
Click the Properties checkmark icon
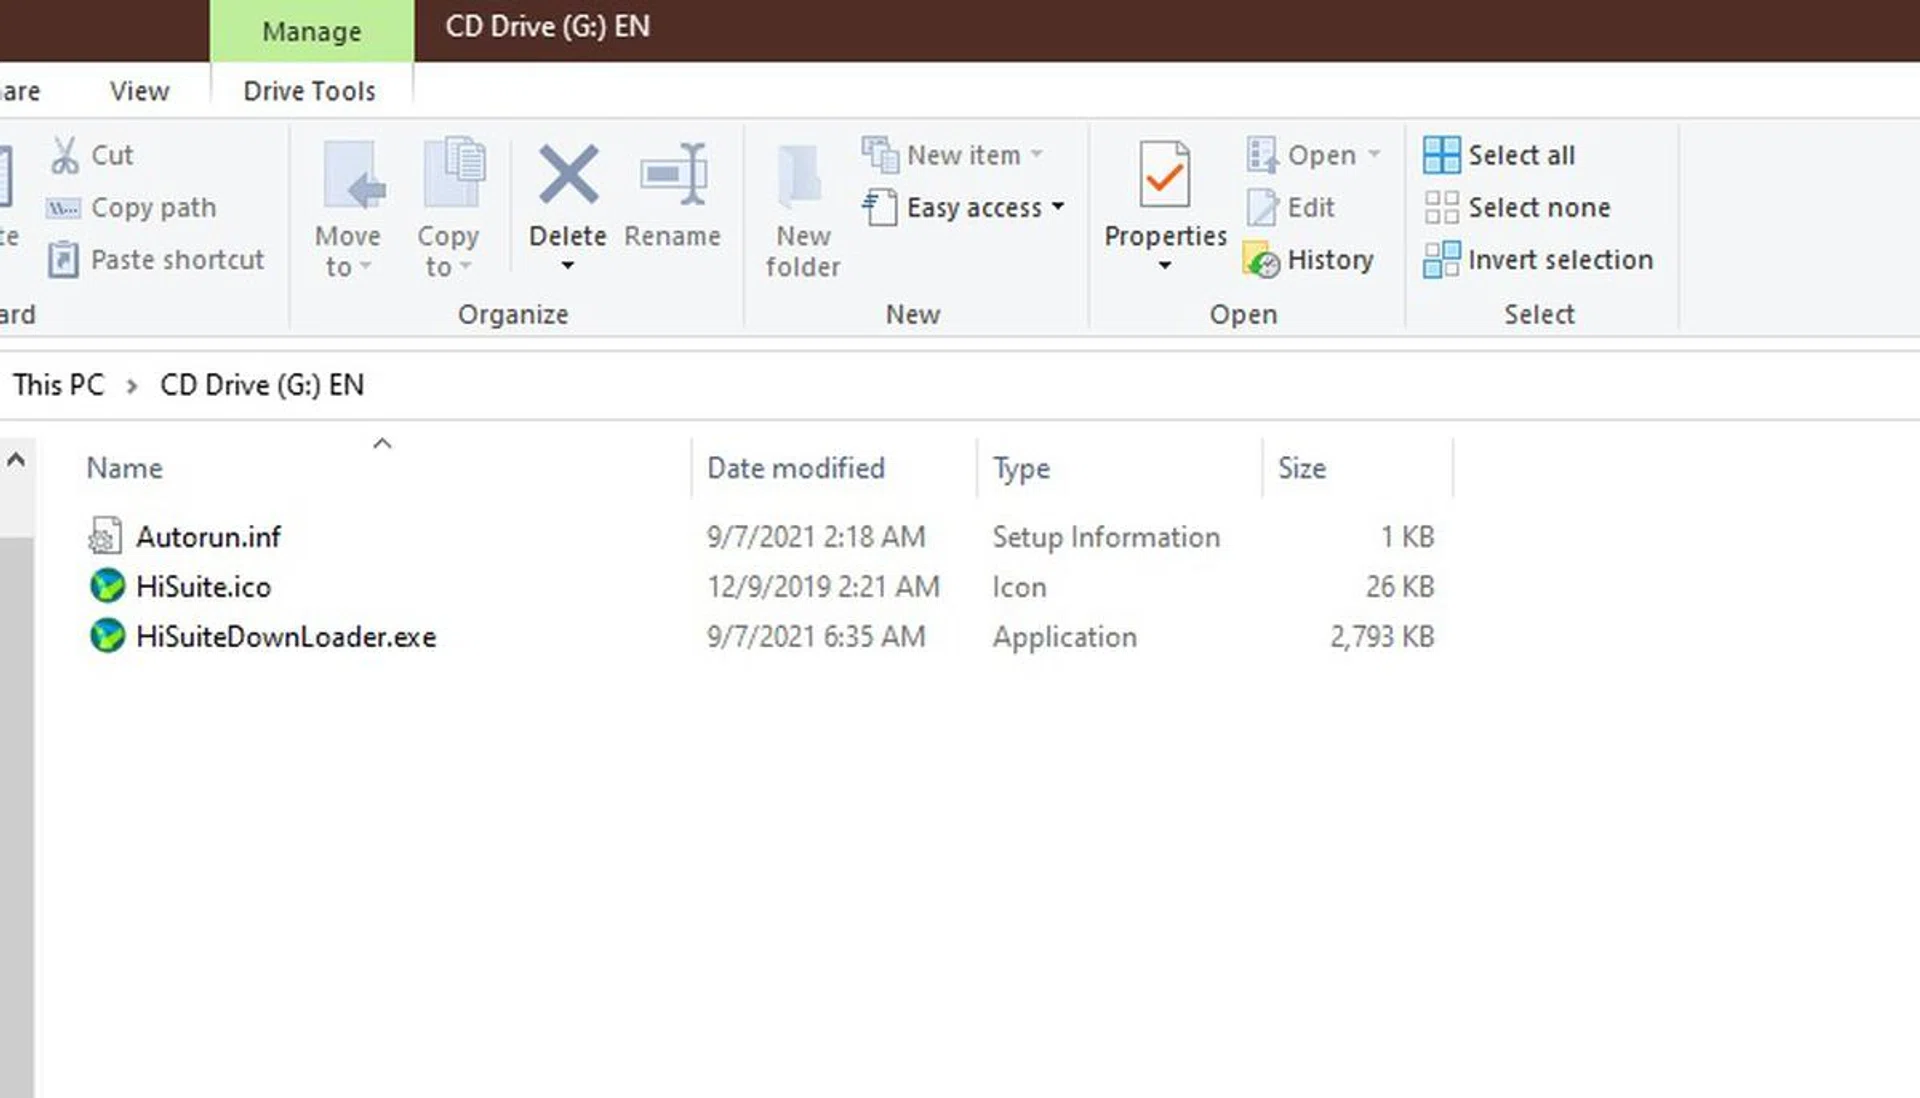coord(1164,175)
